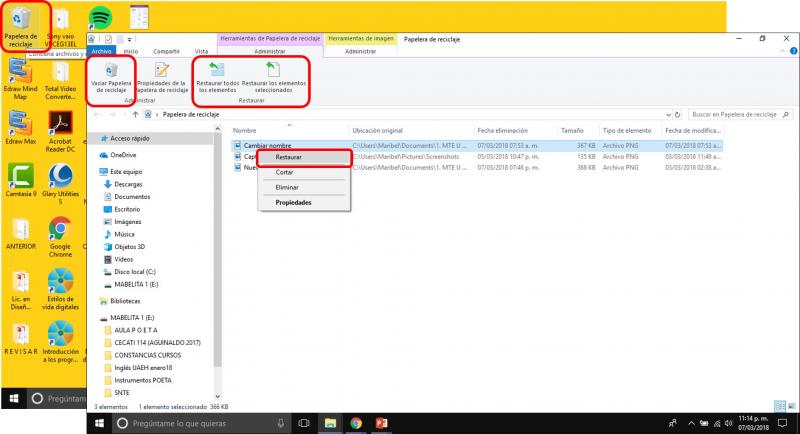Image resolution: width=800 pixels, height=434 pixels.
Task: Switch to Compartir ribbon tab
Action: pos(166,52)
